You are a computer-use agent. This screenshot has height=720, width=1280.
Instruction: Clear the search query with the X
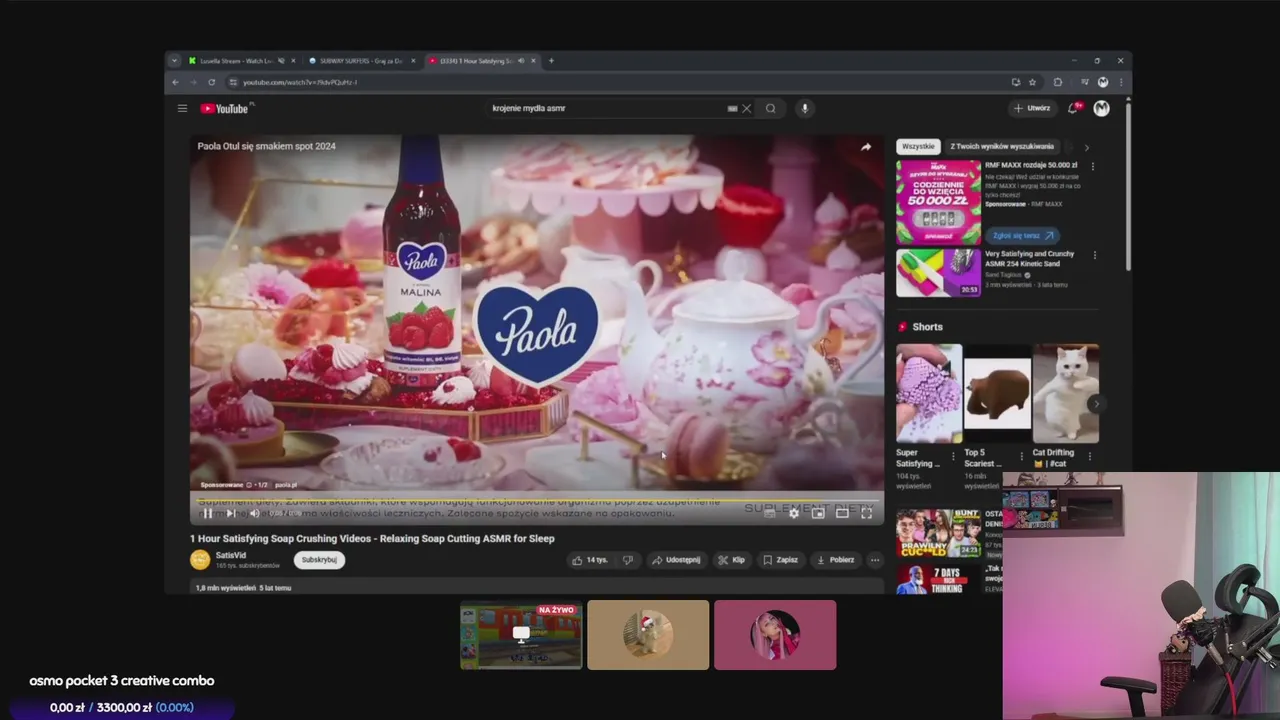(746, 108)
